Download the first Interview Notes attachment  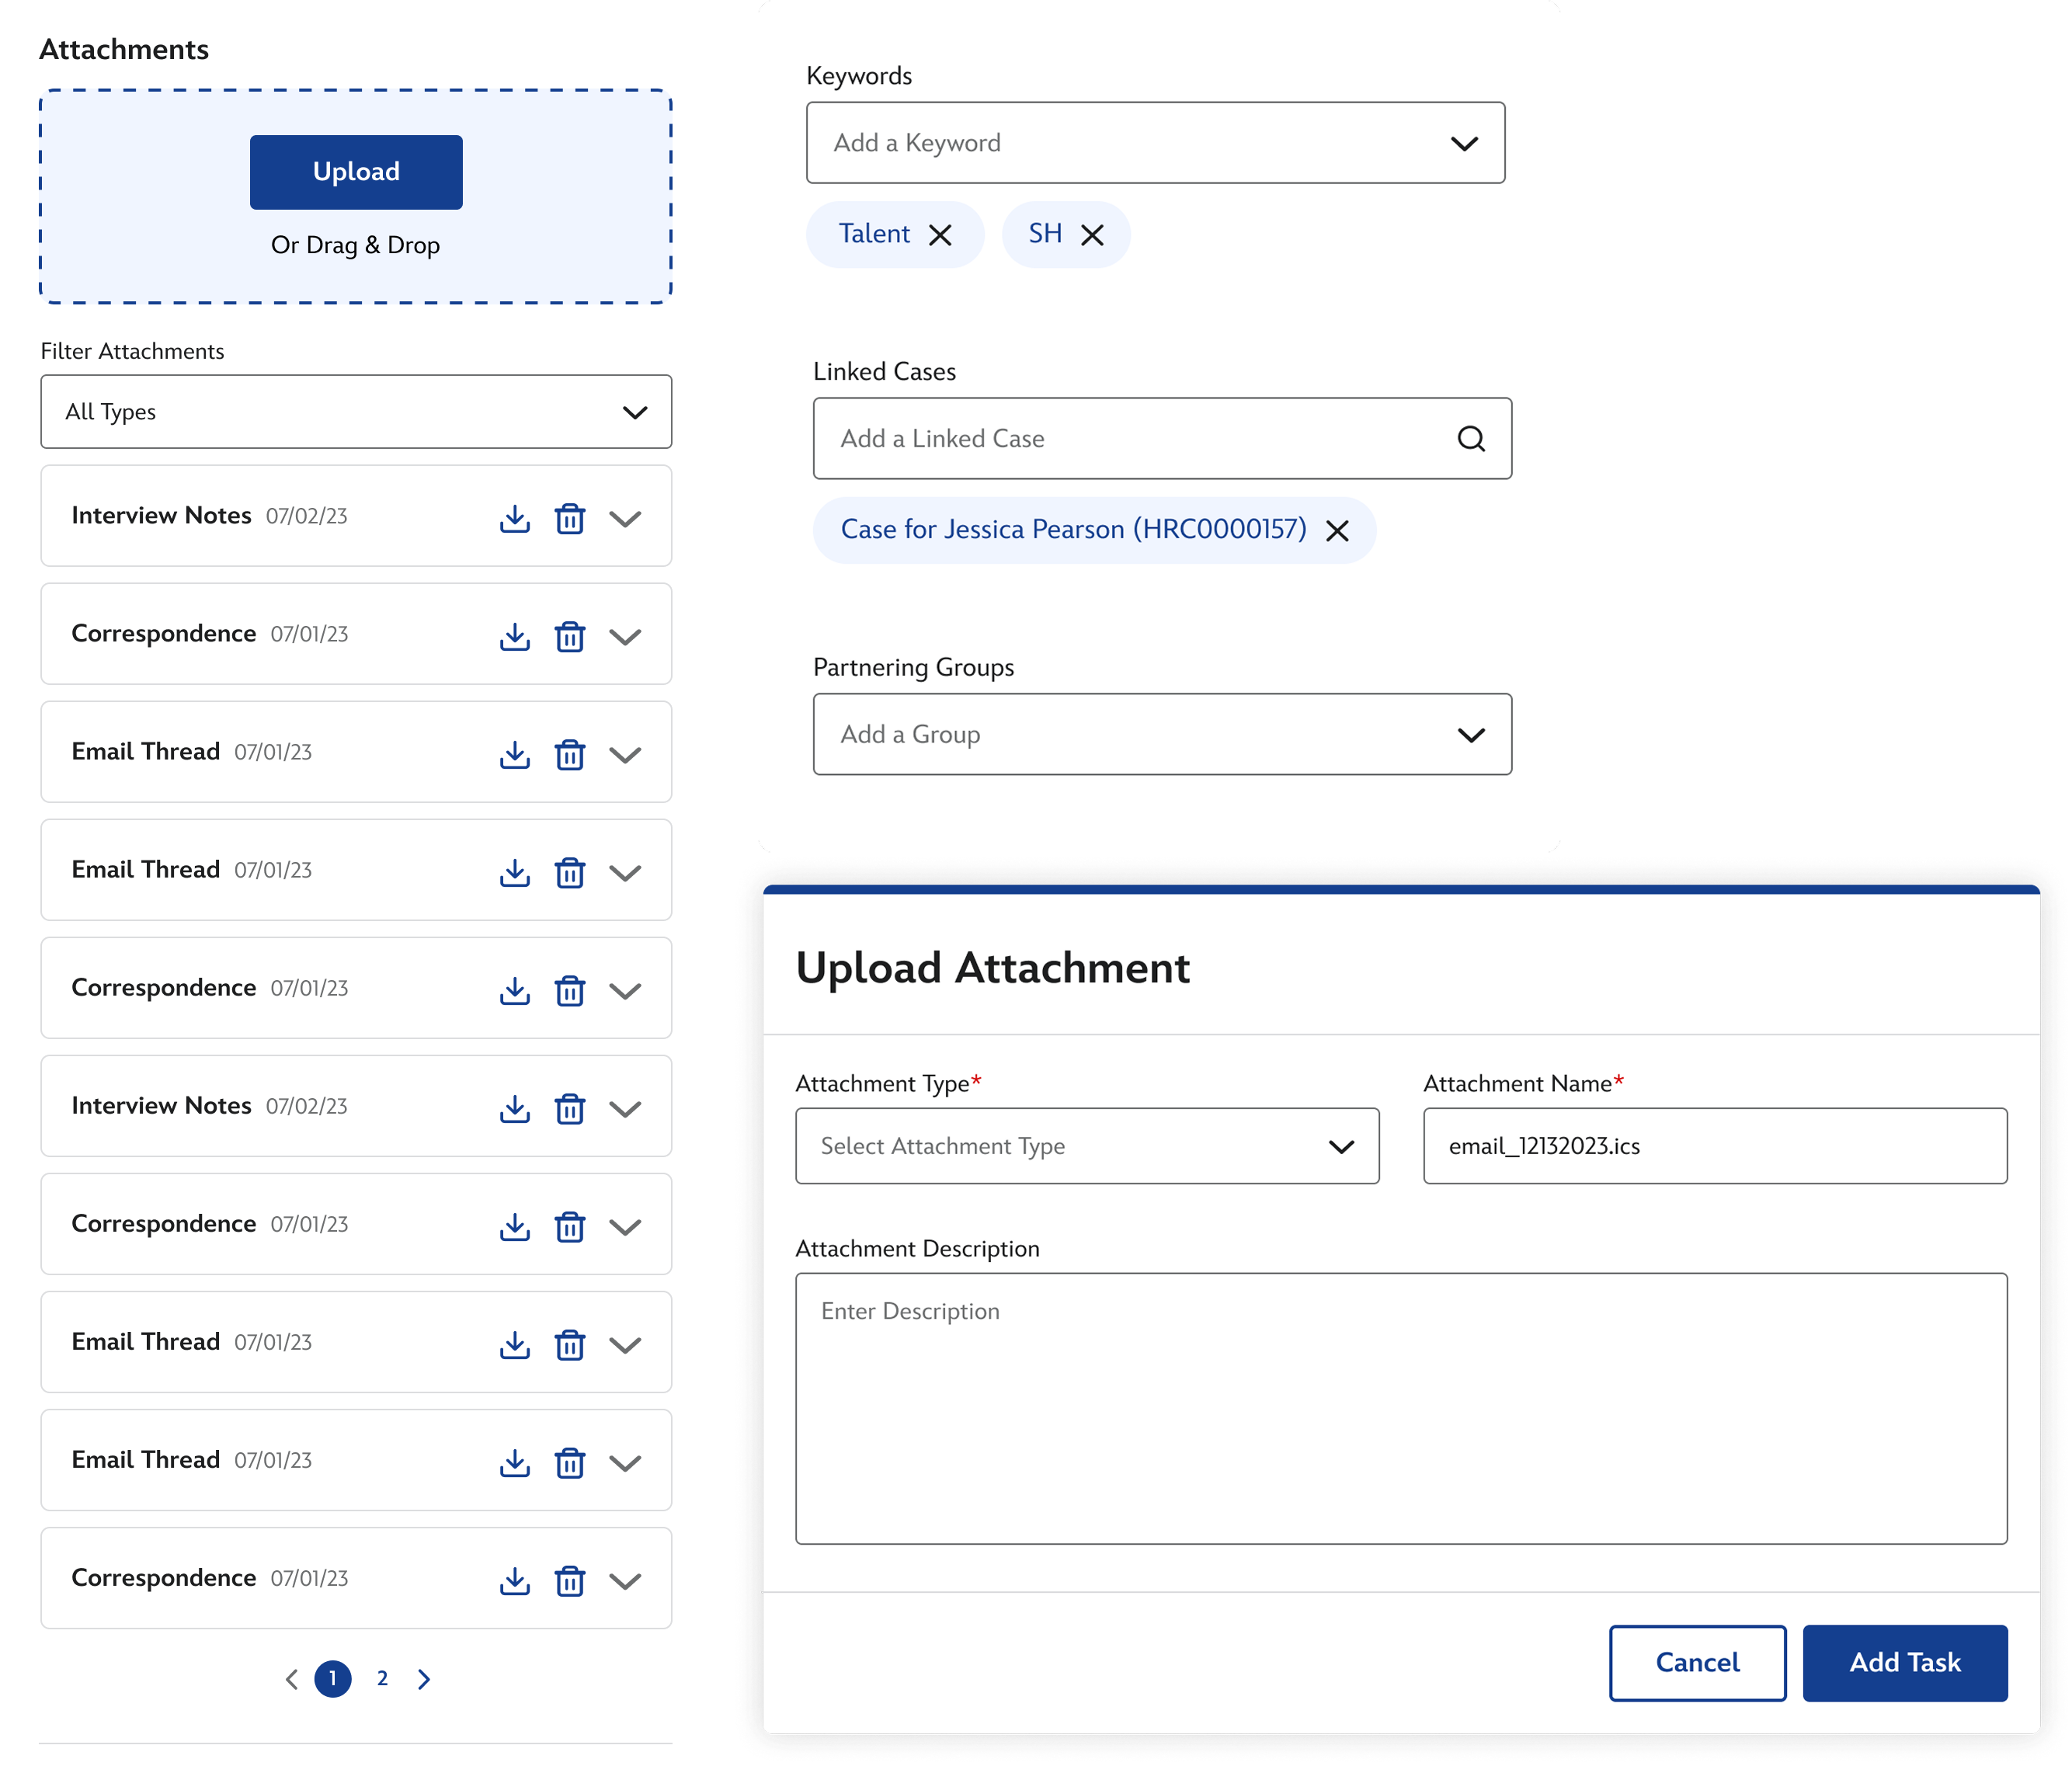514,518
